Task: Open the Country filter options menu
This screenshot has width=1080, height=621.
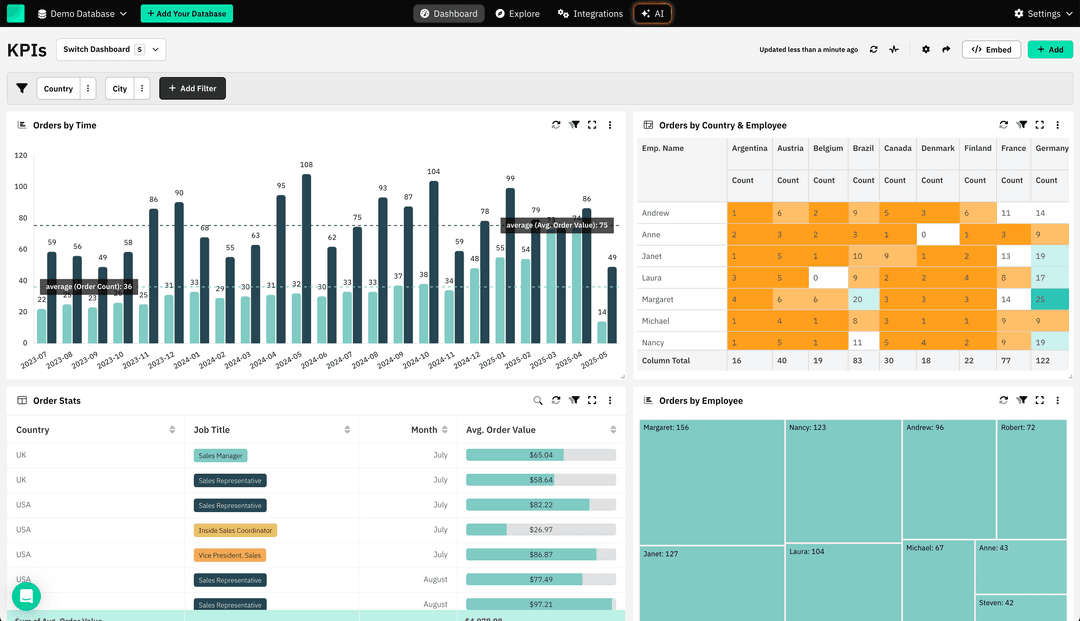Action: tap(87, 88)
